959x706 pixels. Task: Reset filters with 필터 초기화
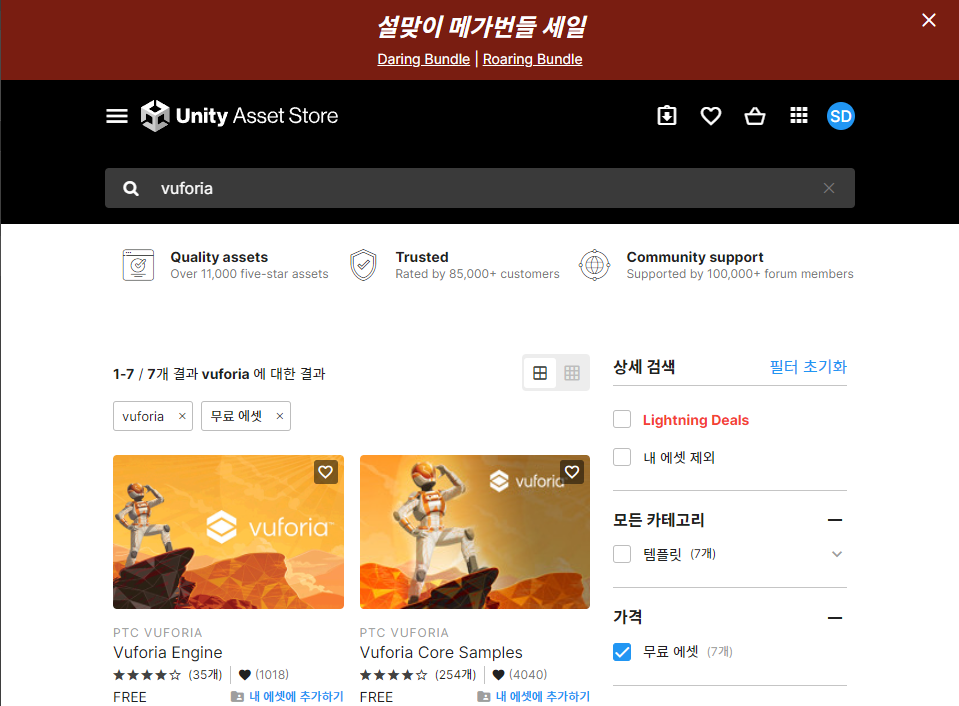(x=808, y=367)
